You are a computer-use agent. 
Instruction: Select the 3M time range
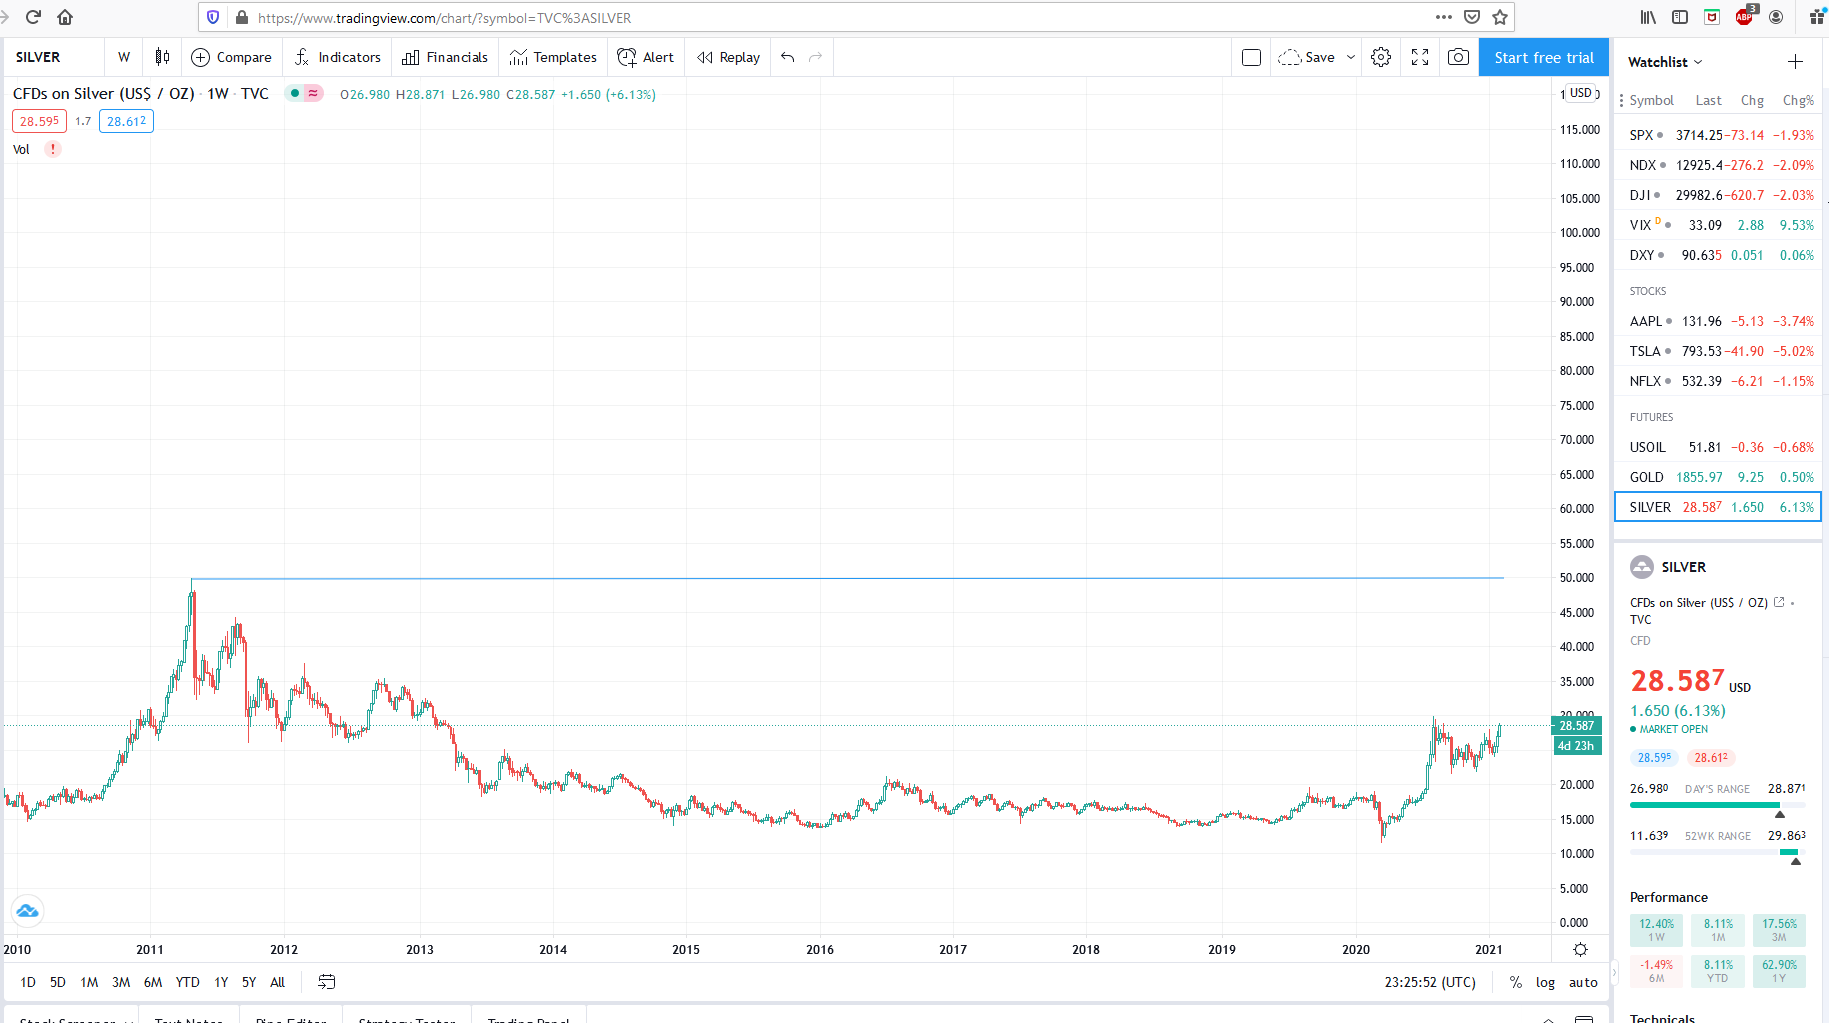(x=121, y=982)
